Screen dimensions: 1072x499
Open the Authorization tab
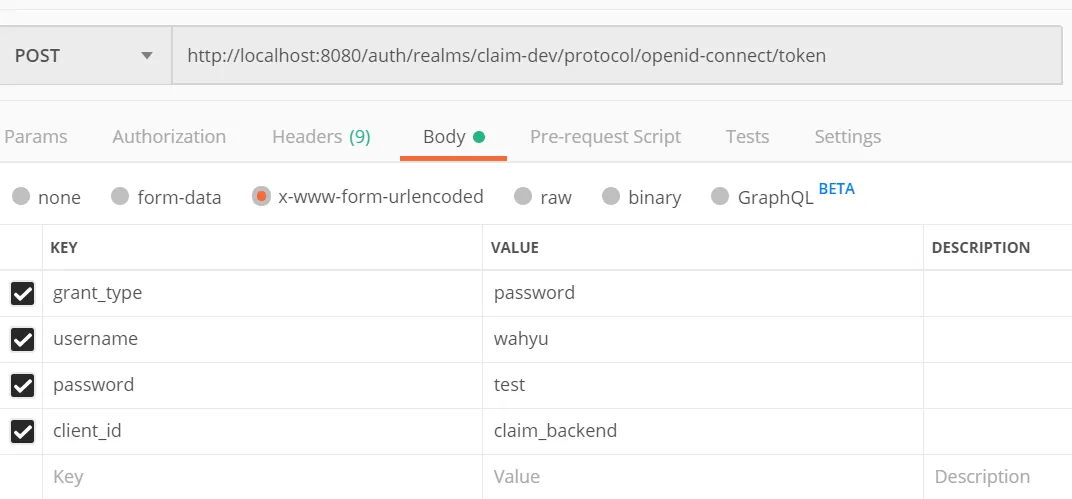pos(169,137)
